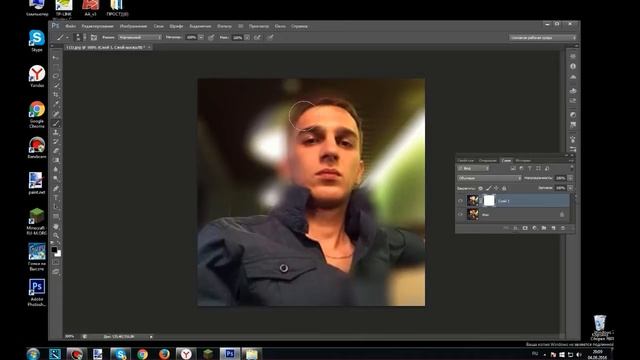Screen dimensions: 640x360
Task: Select the Brush tool in toolbox
Action: pos(56,123)
